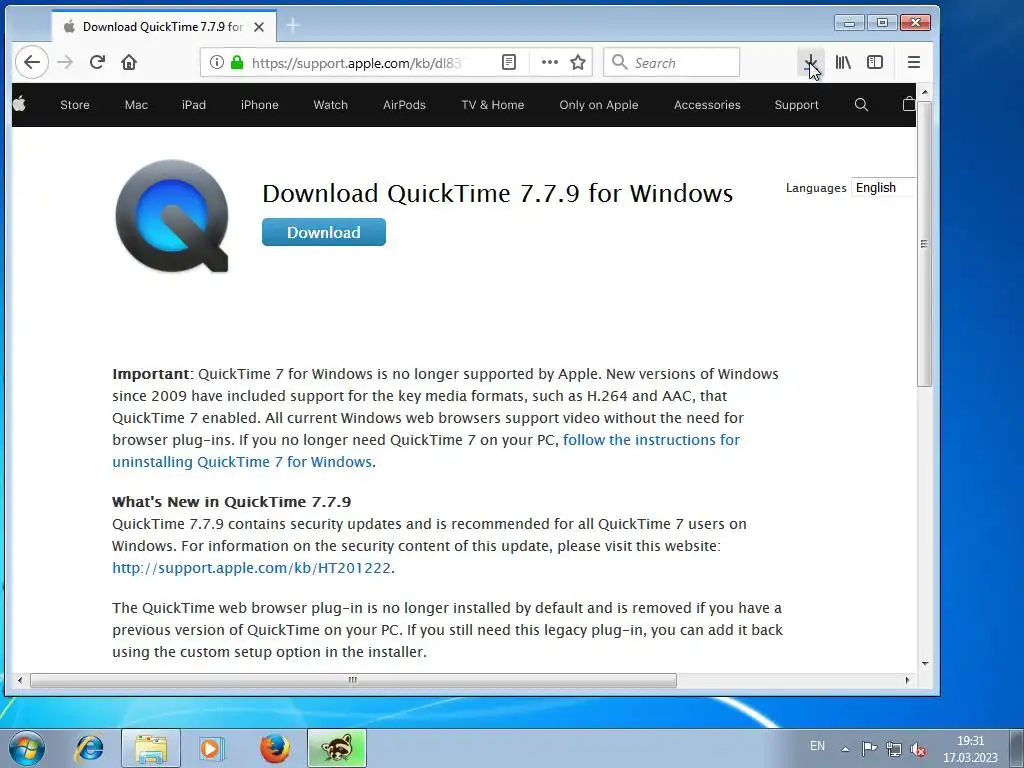Viewport: 1024px width, 768px height.
Task: Open the Firefox downloads panel
Action: tap(810, 63)
